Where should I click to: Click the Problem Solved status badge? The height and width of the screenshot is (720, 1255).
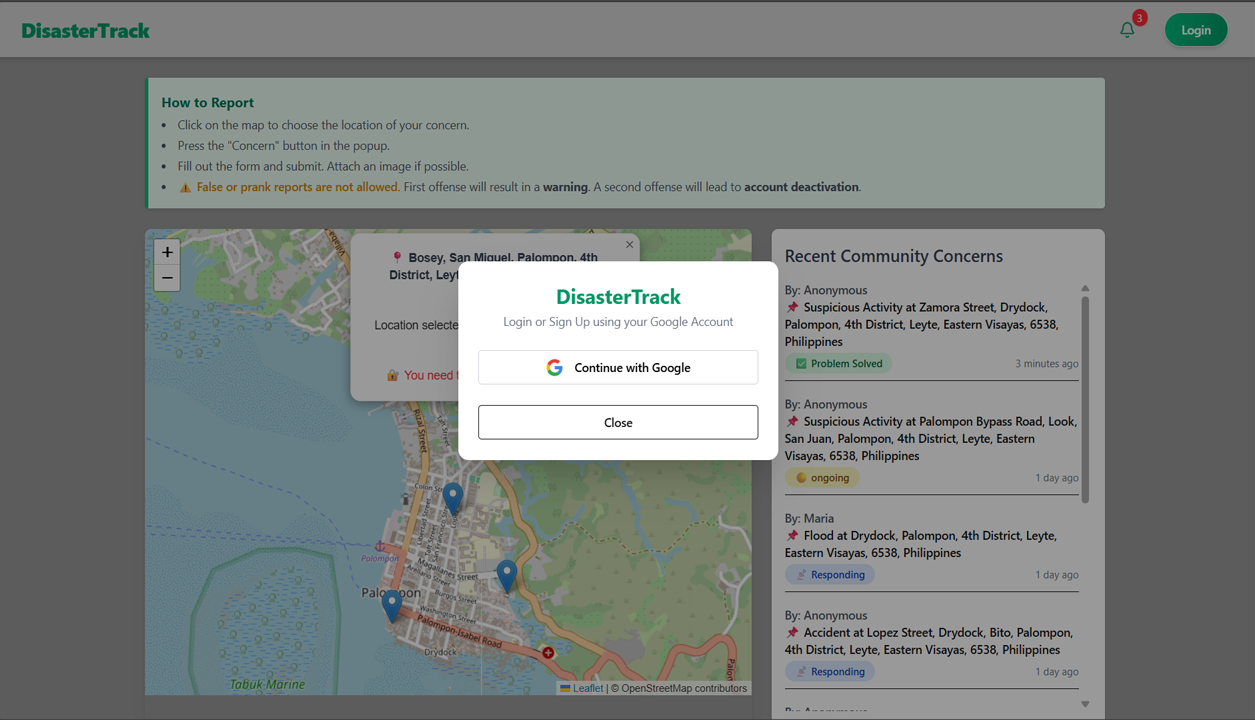838,364
